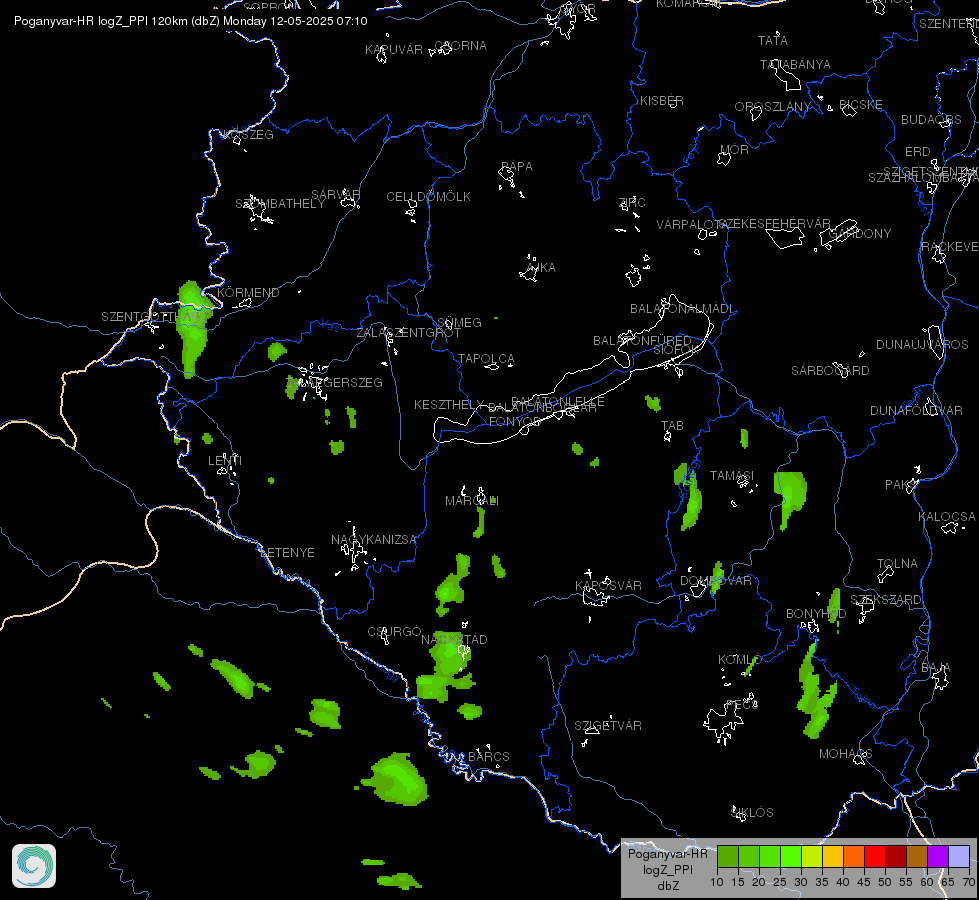
Task: Click the KISBÉR city label
Action: (662, 101)
